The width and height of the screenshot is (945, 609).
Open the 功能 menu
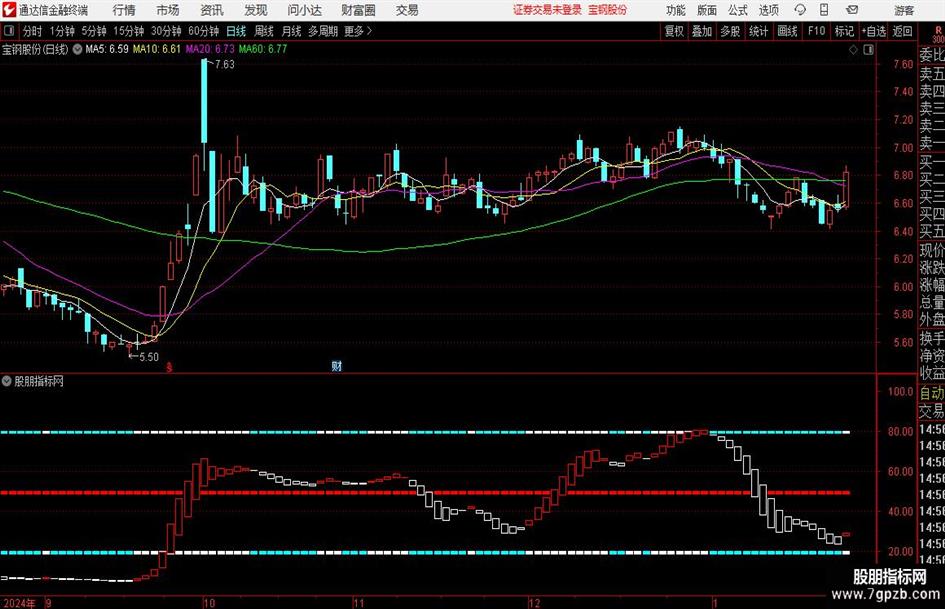pos(676,10)
